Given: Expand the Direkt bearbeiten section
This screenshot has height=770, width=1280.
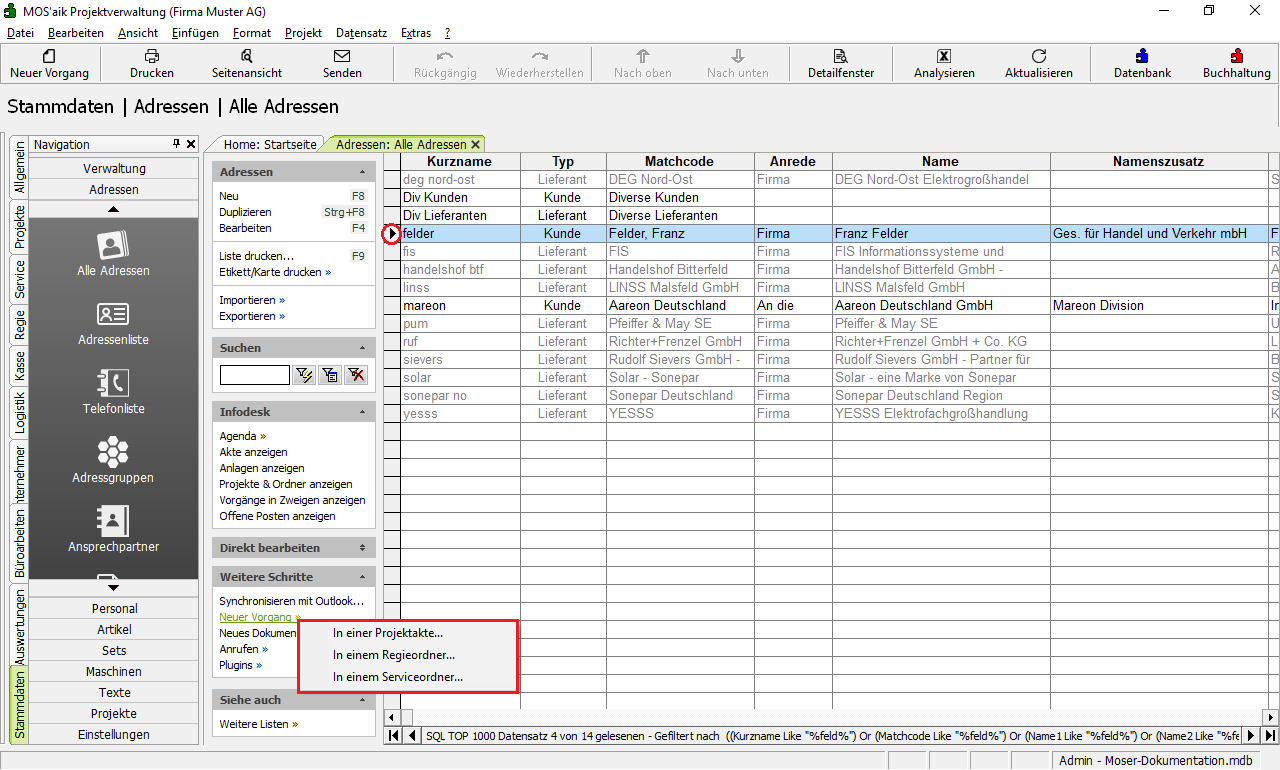Looking at the screenshot, I should (x=362, y=548).
